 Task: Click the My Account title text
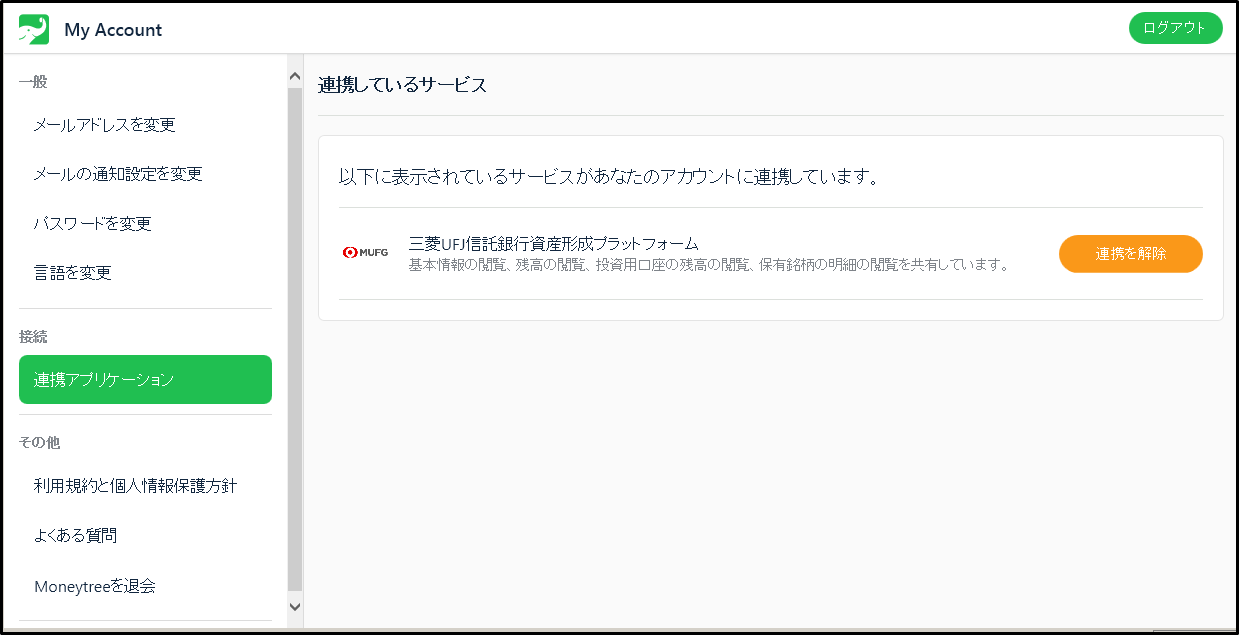[x=113, y=30]
